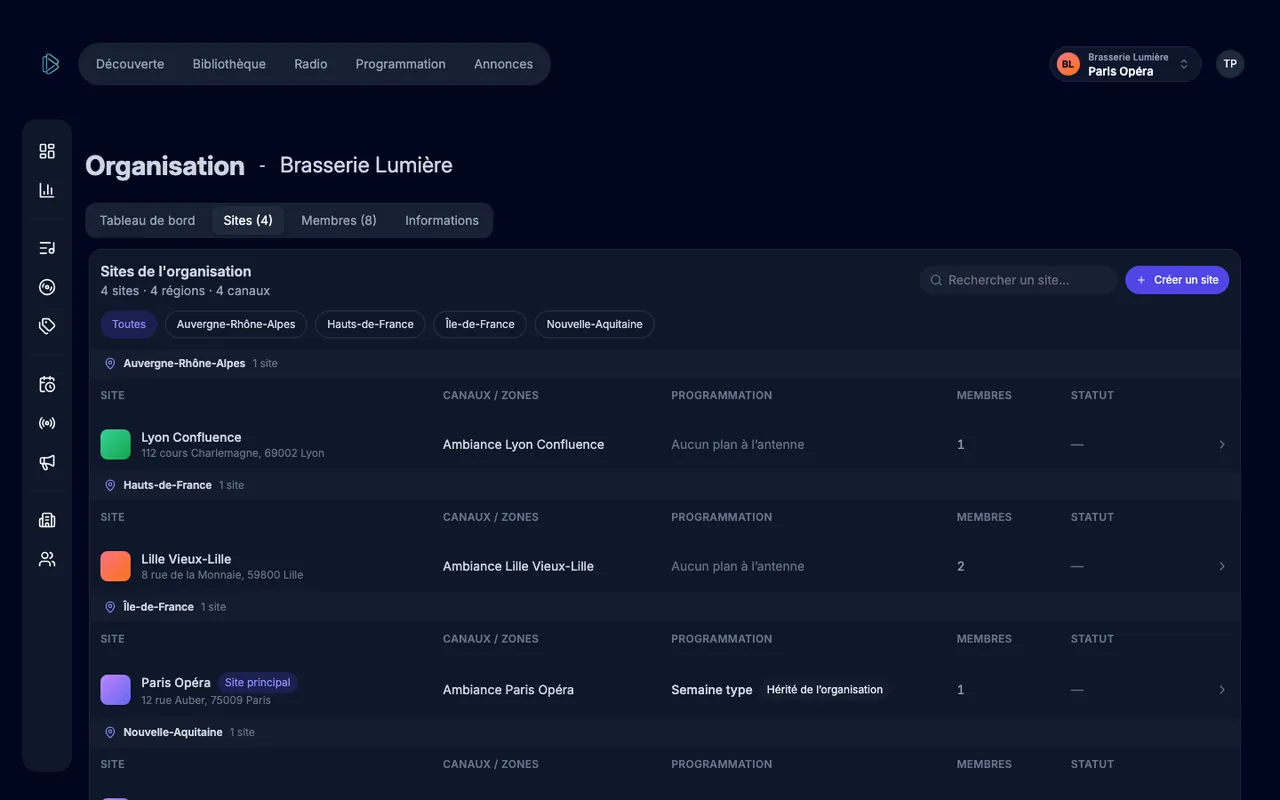1280x800 pixels.
Task: Filter sites by Hauts-de-France region
Action: click(370, 324)
